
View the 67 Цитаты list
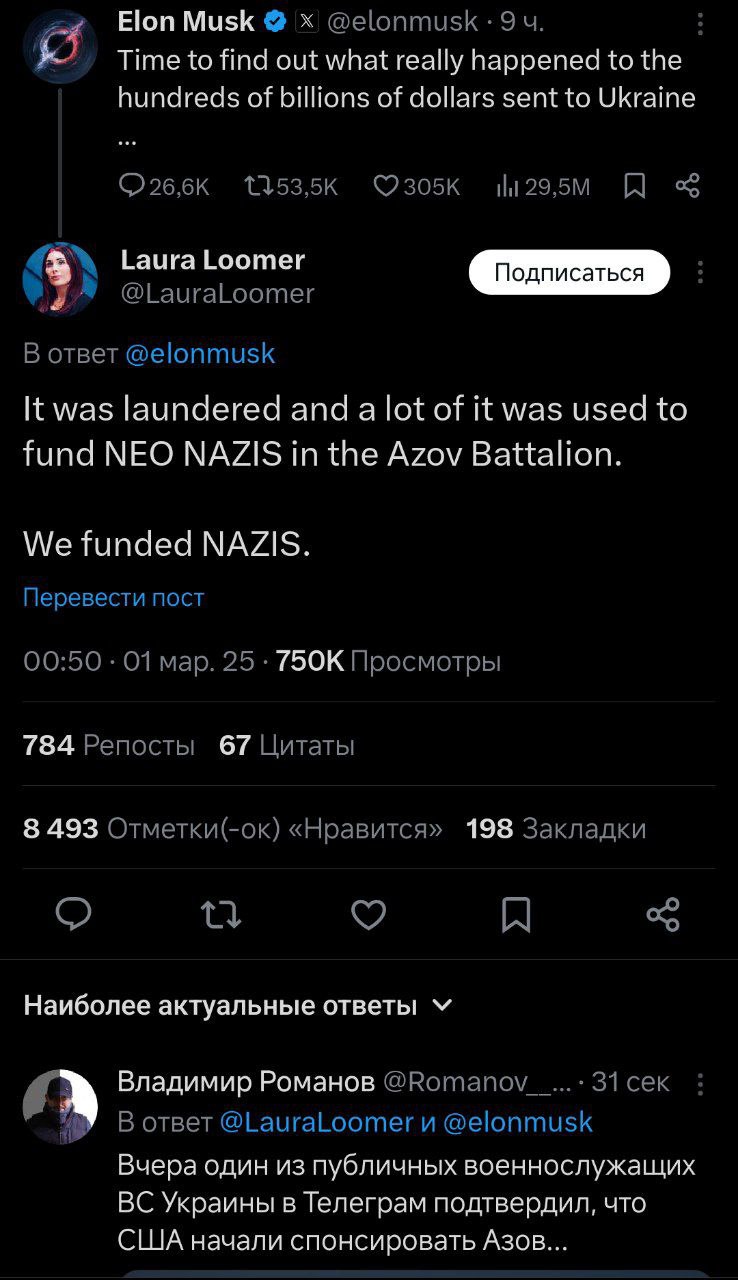(x=287, y=745)
